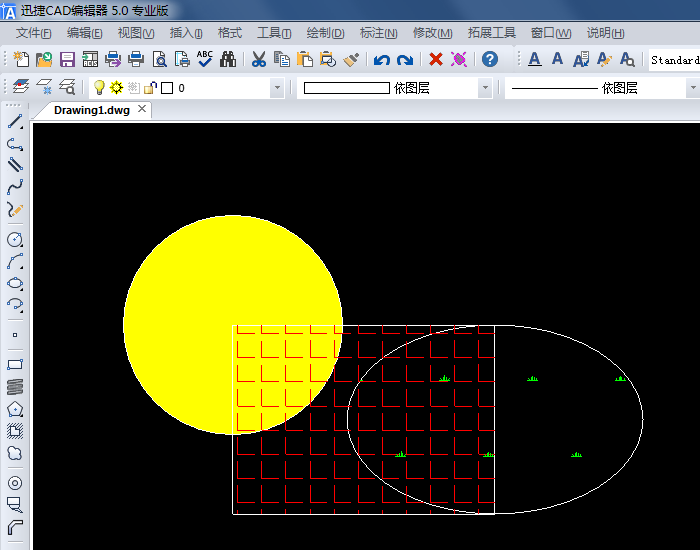
Task: Select the Hatch fill tool
Action: (15, 431)
